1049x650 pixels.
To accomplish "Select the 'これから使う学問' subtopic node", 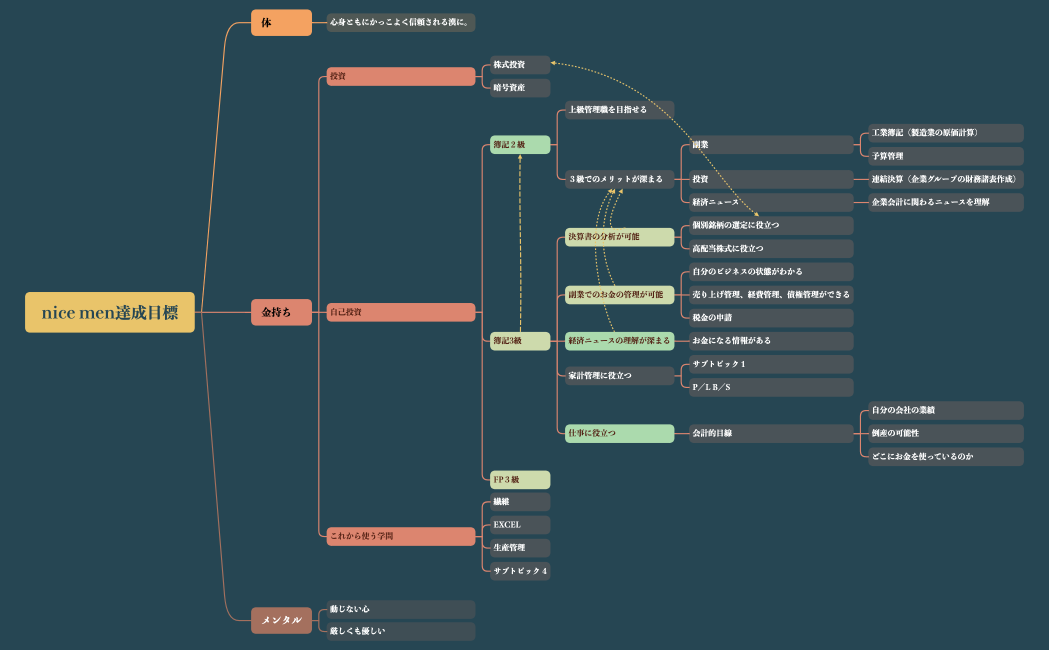I will click(401, 536).
